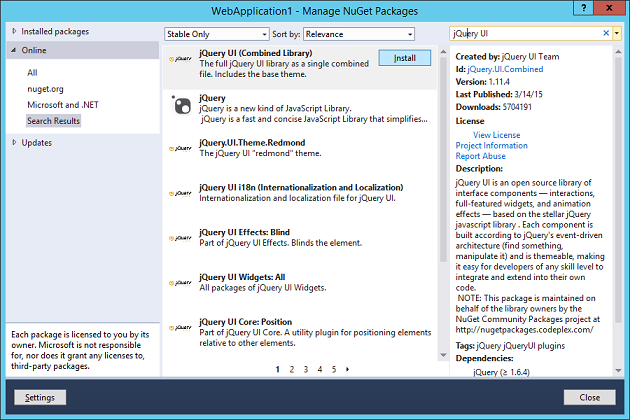Open the search history dropdown arrow

click(x=617, y=33)
